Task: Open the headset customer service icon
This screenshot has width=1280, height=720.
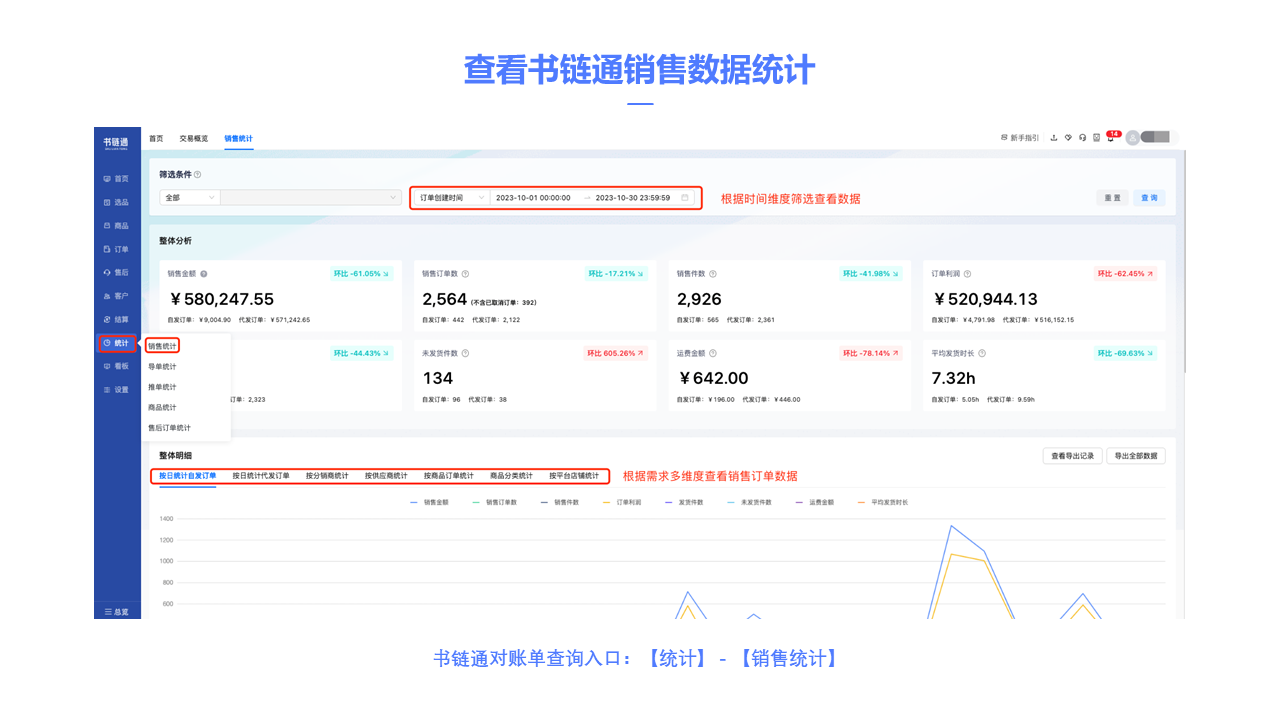Action: 1082,138
